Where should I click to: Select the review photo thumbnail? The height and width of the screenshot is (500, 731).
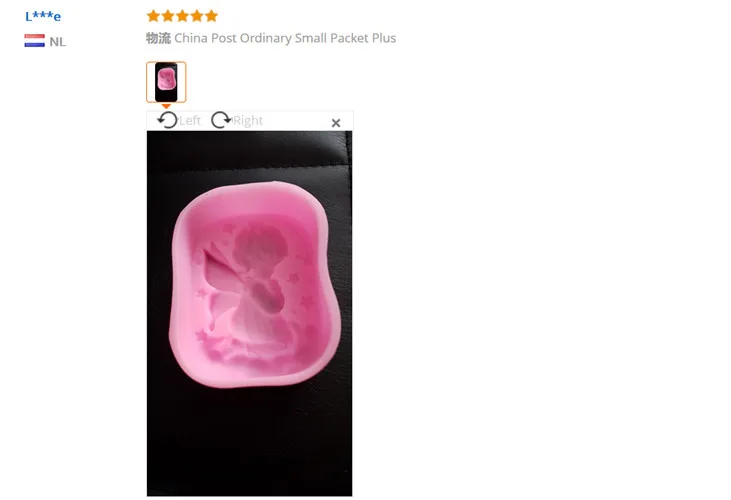166,82
